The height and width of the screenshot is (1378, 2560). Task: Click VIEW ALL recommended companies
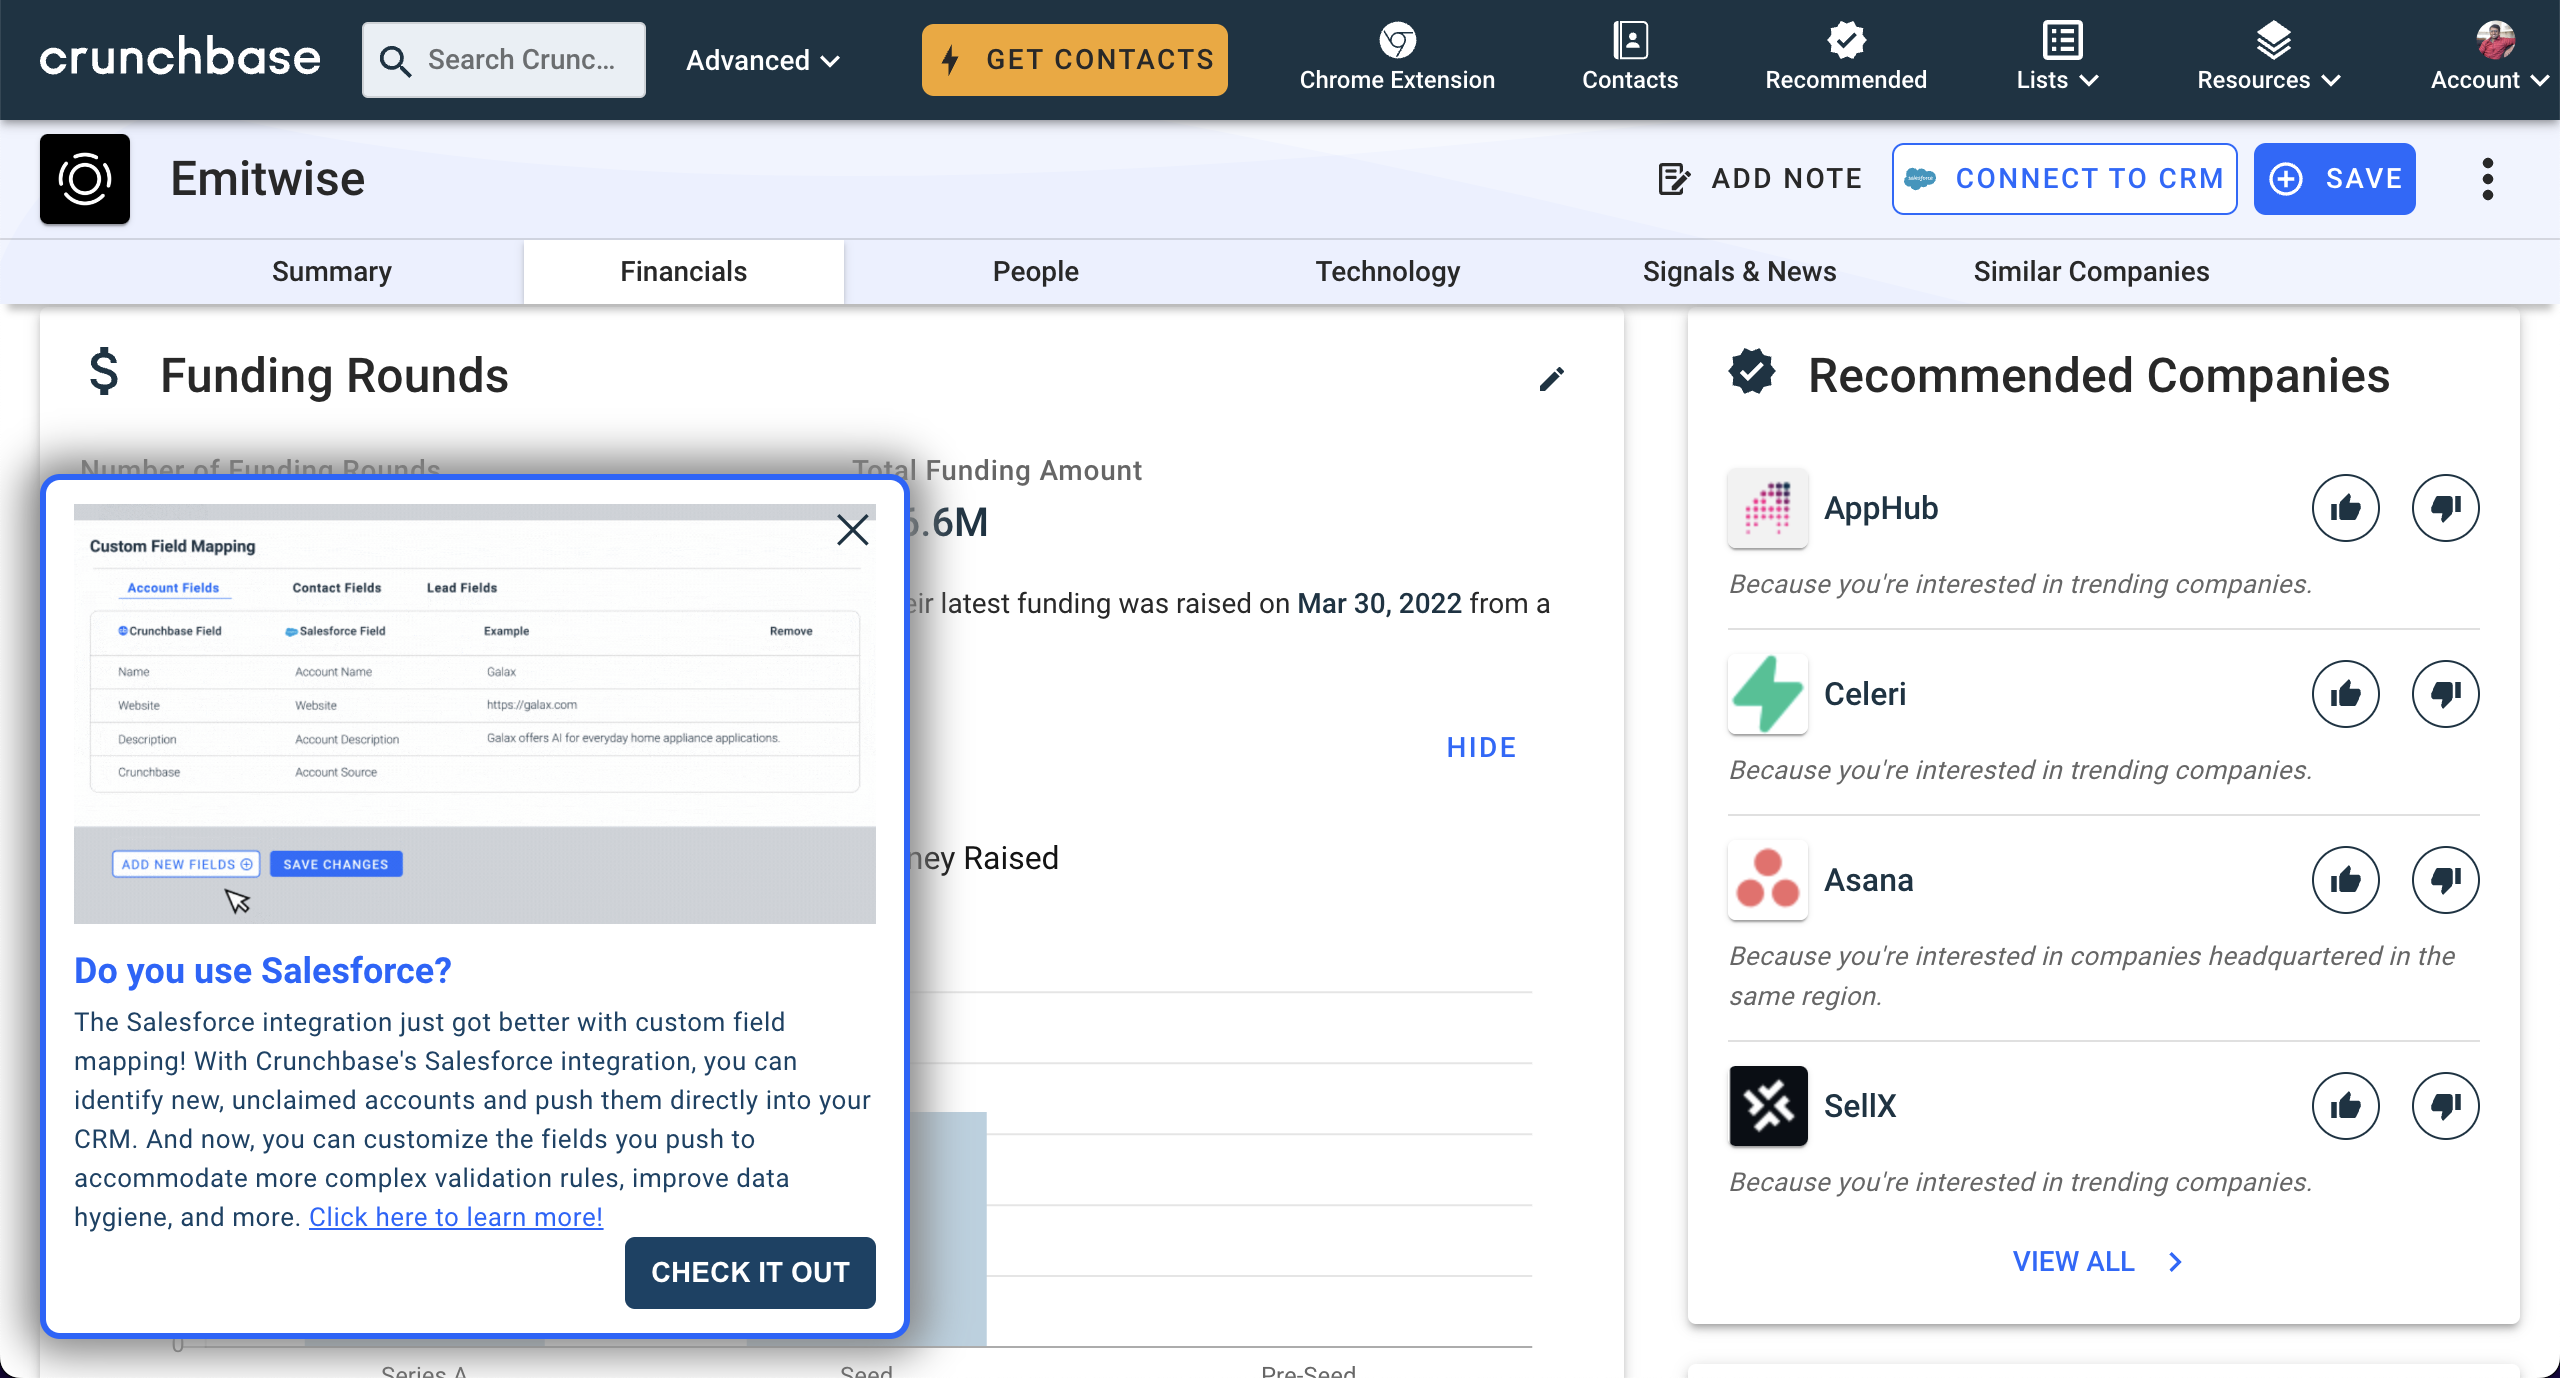point(2098,1262)
